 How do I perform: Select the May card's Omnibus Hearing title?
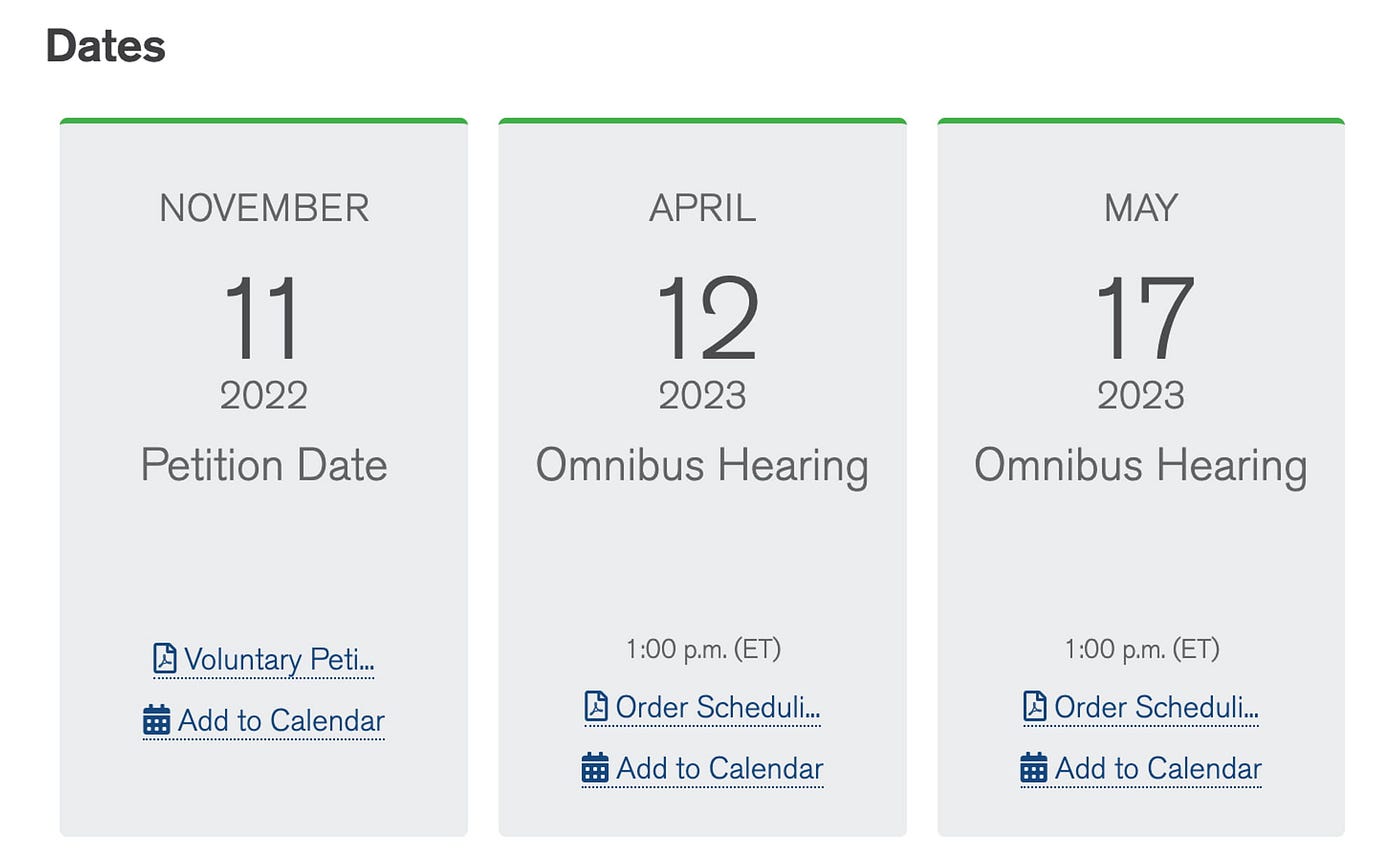[x=1141, y=466]
